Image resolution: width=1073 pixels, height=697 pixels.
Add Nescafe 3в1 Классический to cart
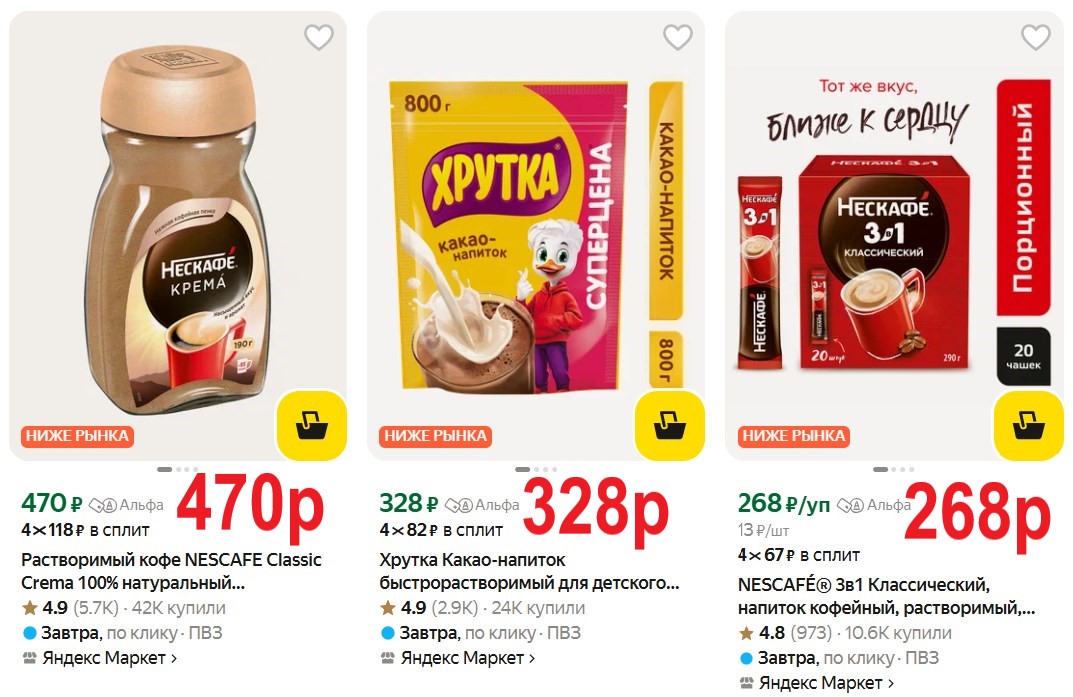click(x=1027, y=425)
